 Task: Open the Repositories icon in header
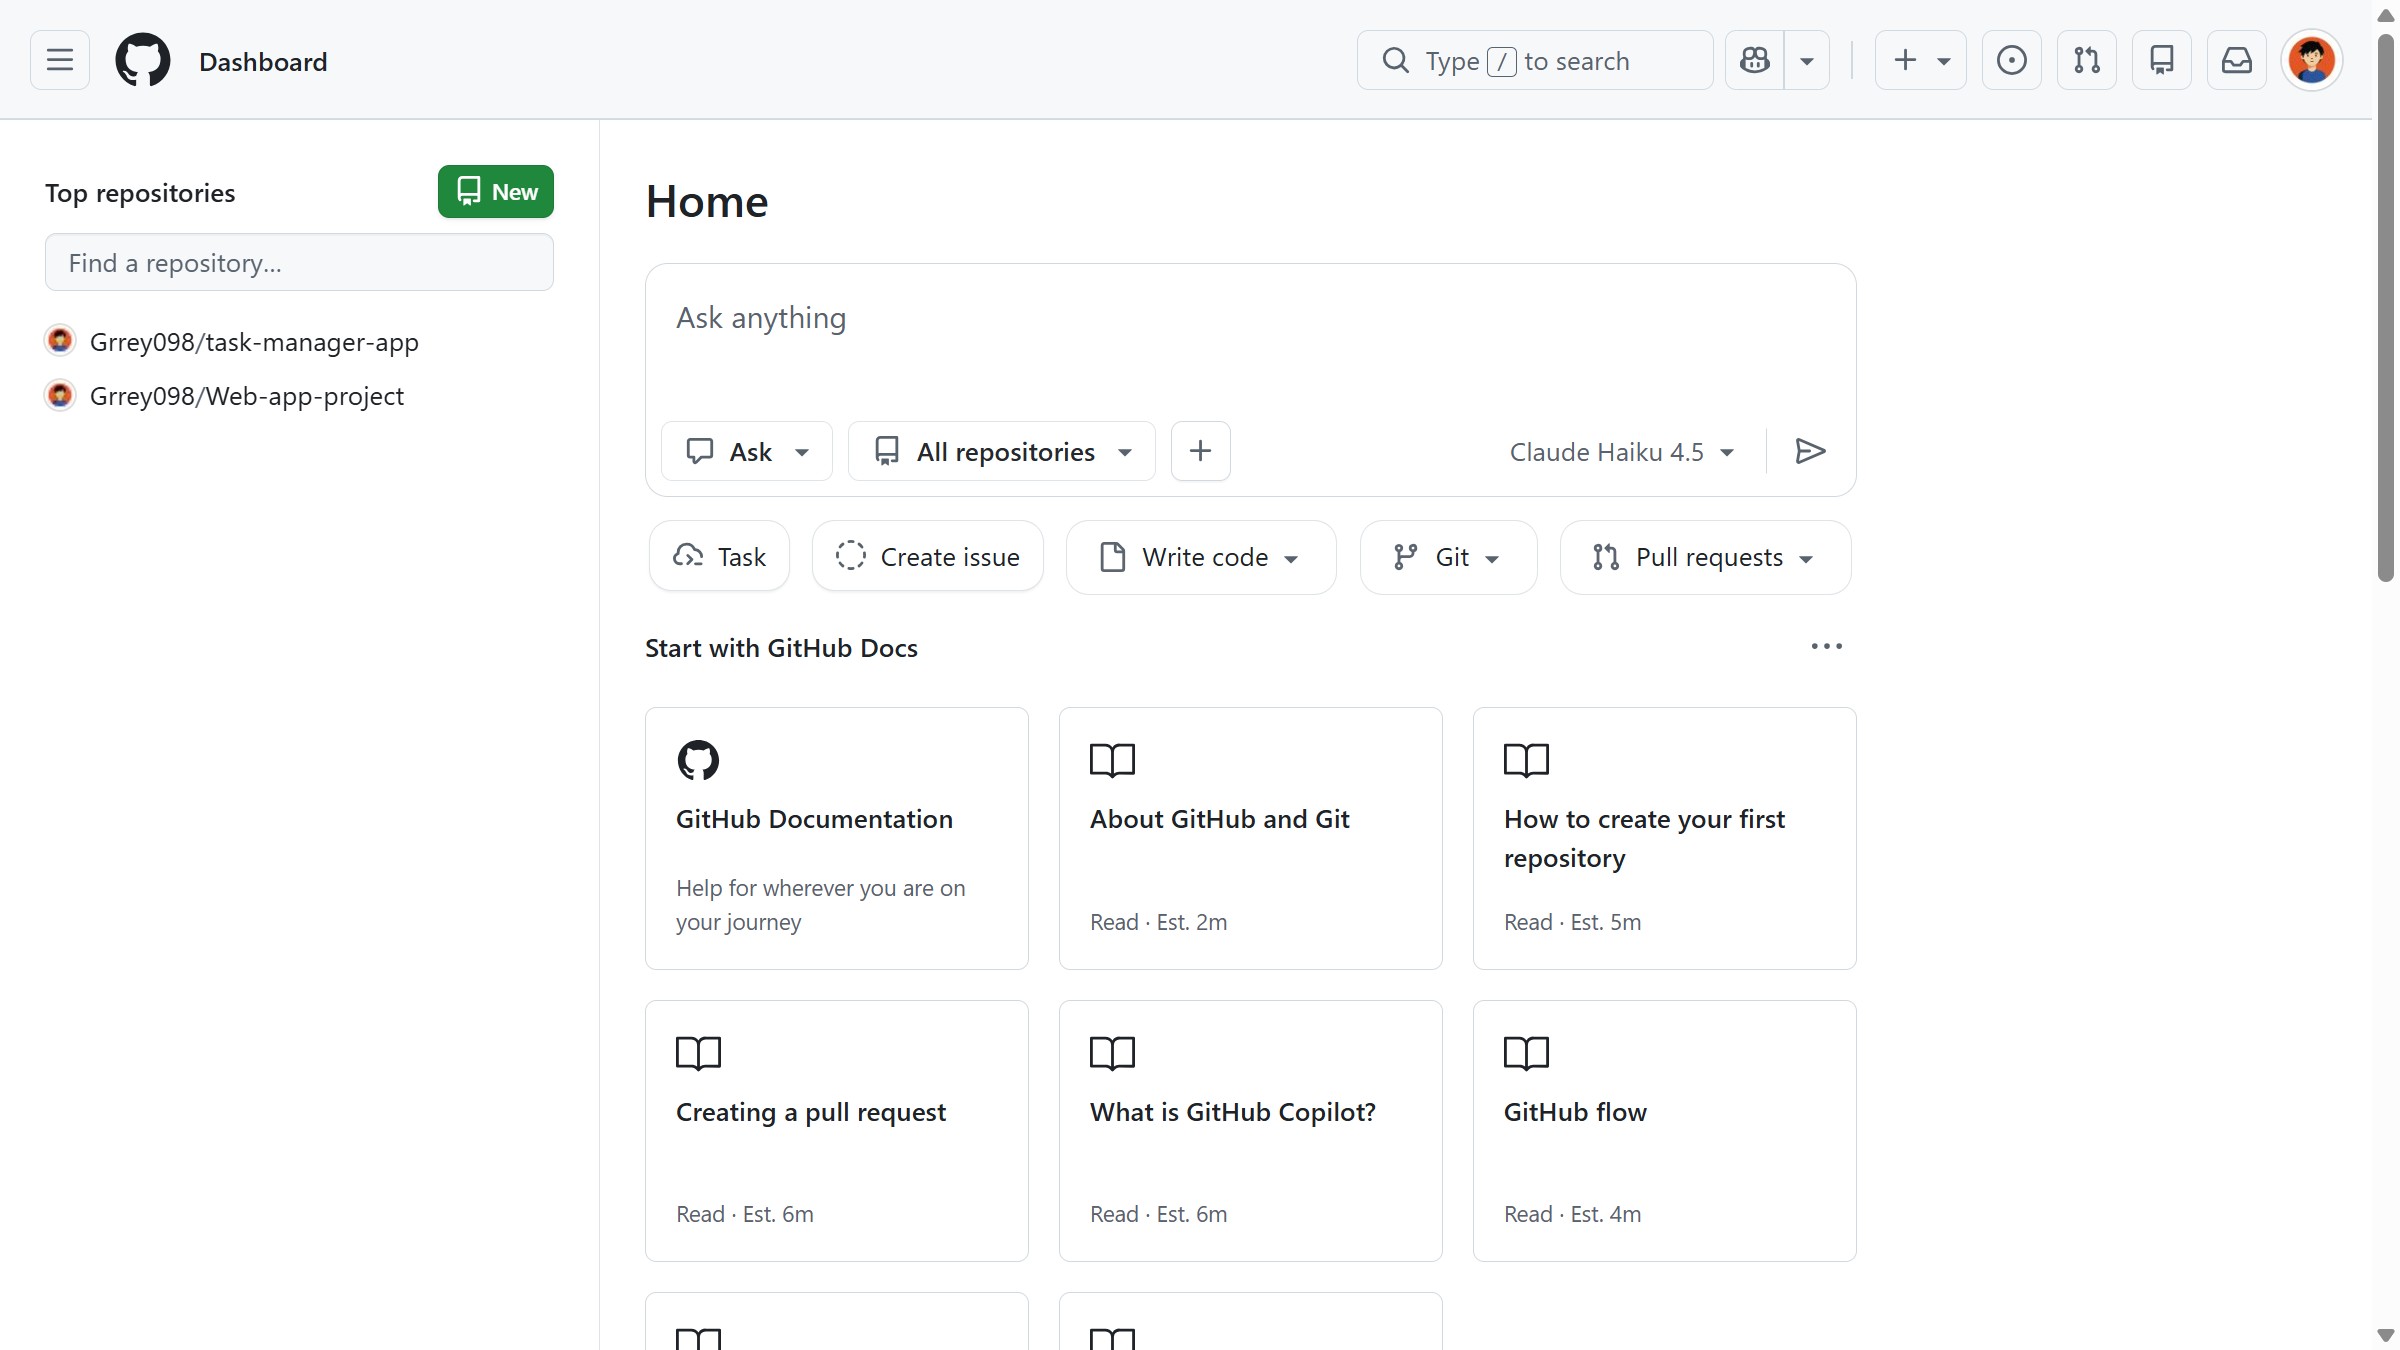coord(2162,60)
